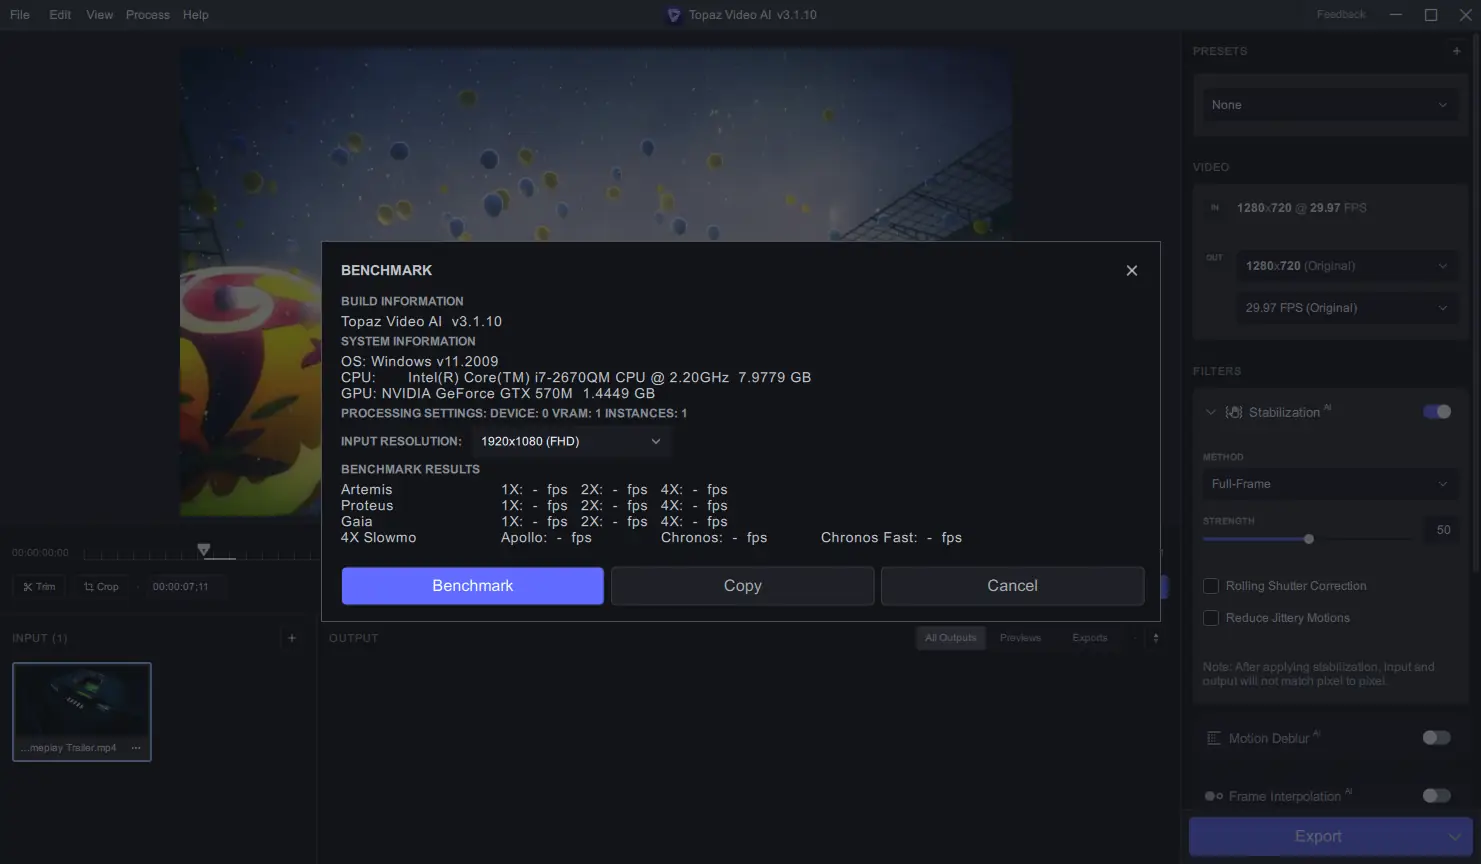Click the Frame Interpolation filter icon
Image resolution: width=1481 pixels, height=864 pixels.
coord(1213,795)
